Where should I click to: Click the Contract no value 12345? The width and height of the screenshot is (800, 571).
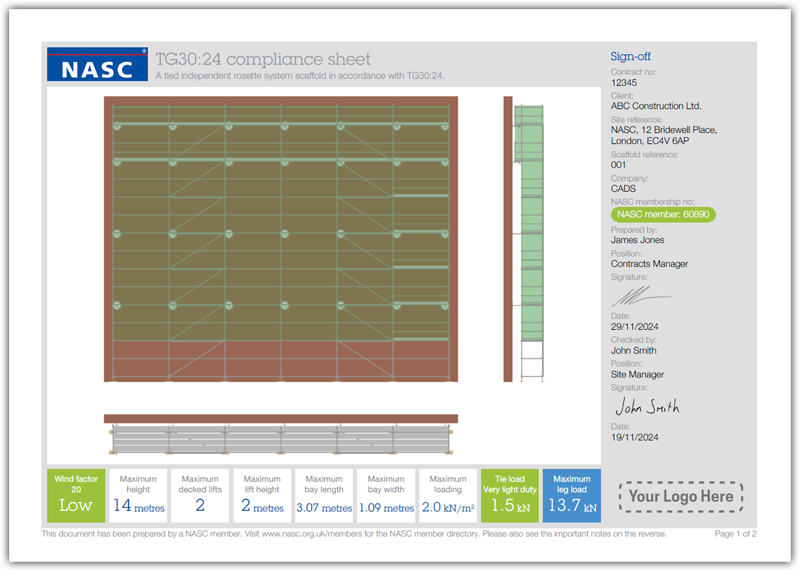(625, 83)
